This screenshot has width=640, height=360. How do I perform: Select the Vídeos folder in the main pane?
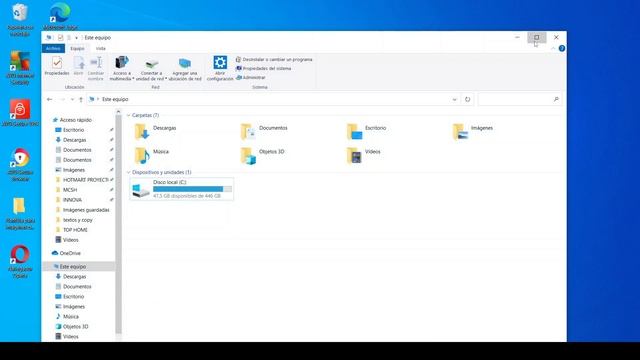363,155
